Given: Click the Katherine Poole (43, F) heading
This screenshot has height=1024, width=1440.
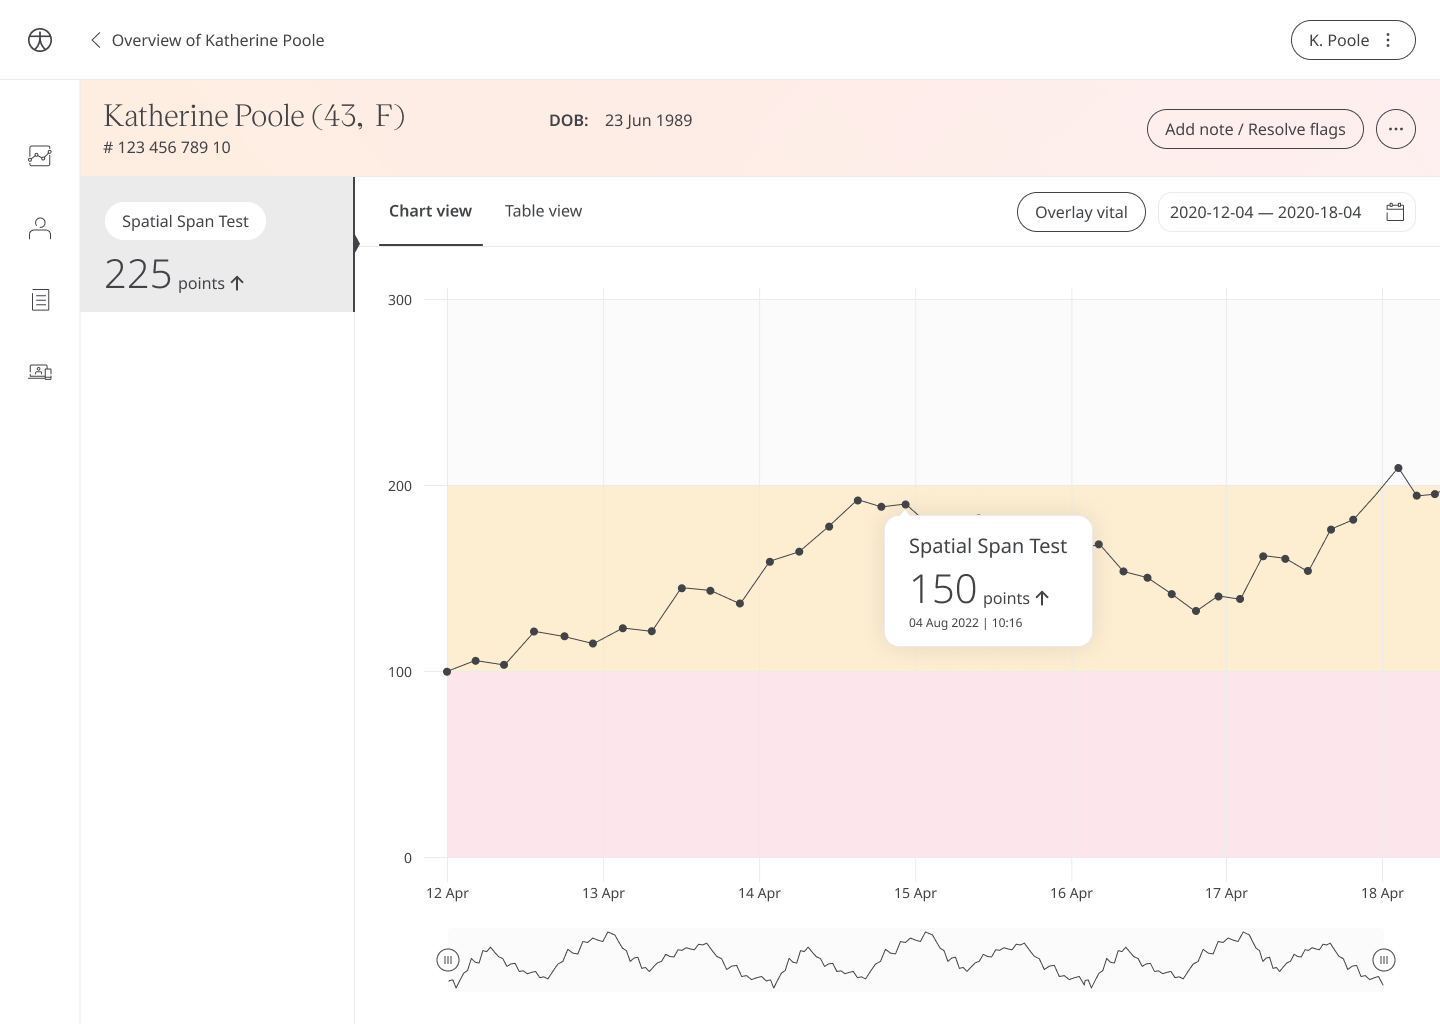Looking at the screenshot, I should pyautogui.click(x=254, y=116).
